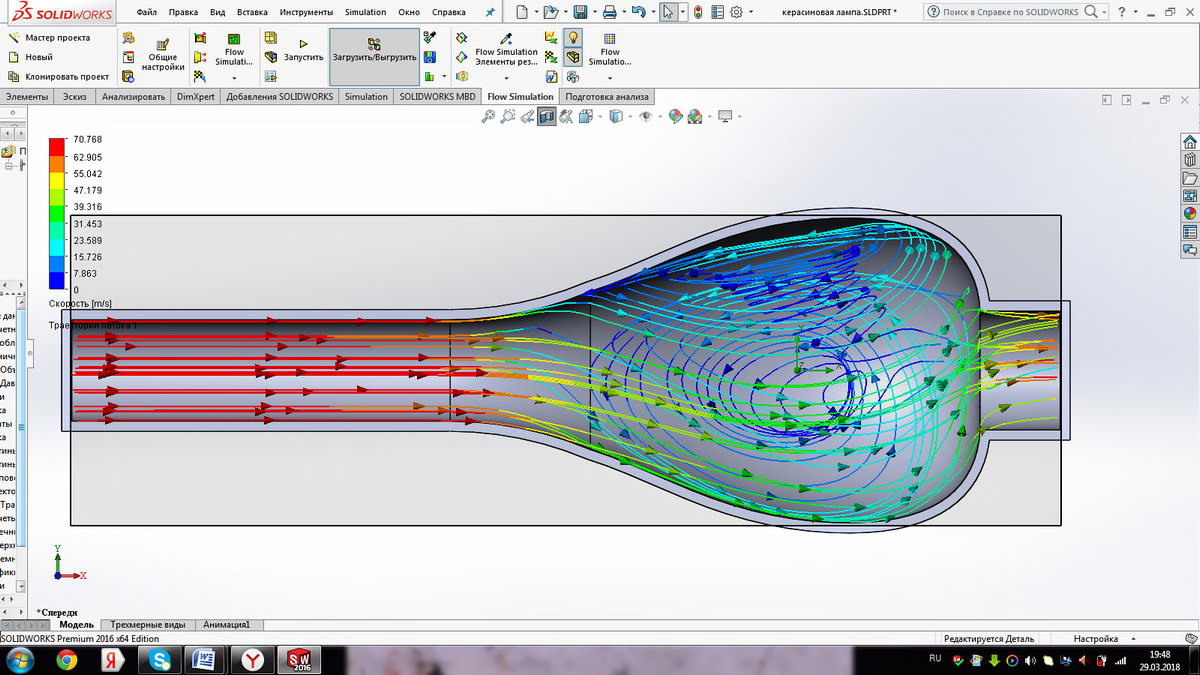Open the Options gear dropdown arrow
The width and height of the screenshot is (1200, 675).
pyautogui.click(x=750, y=13)
